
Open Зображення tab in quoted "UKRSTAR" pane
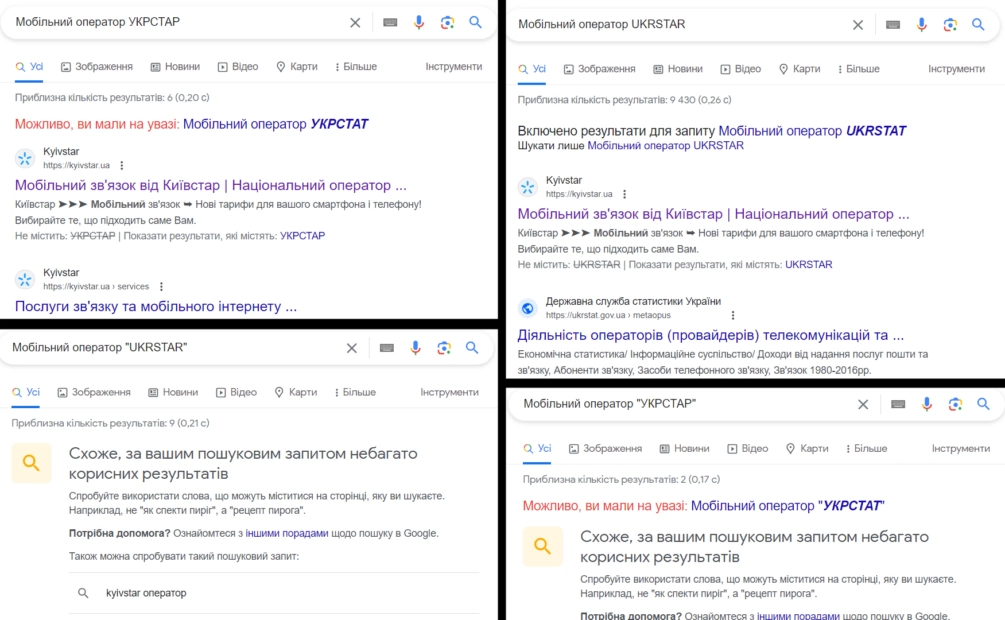94,392
